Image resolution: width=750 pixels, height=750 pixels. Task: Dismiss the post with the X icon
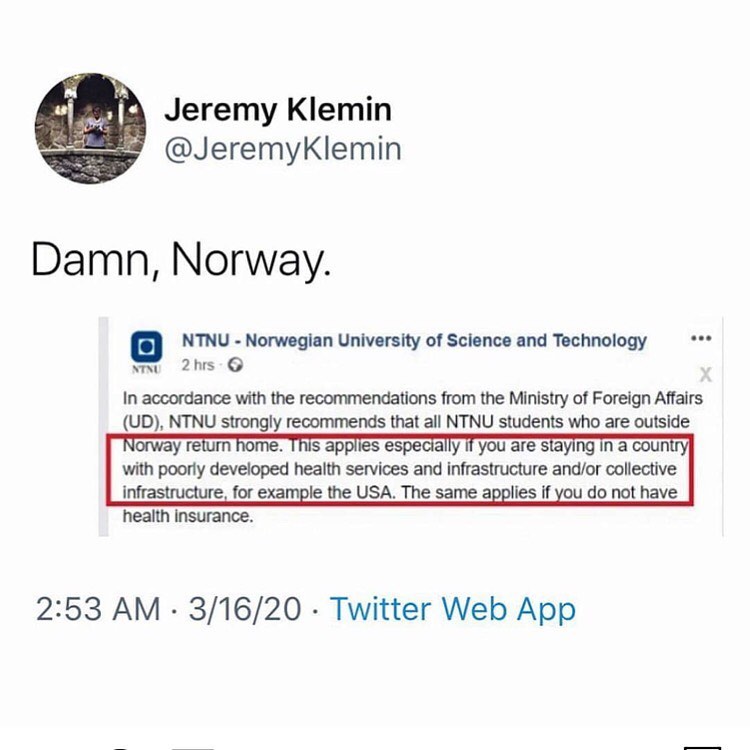point(705,375)
